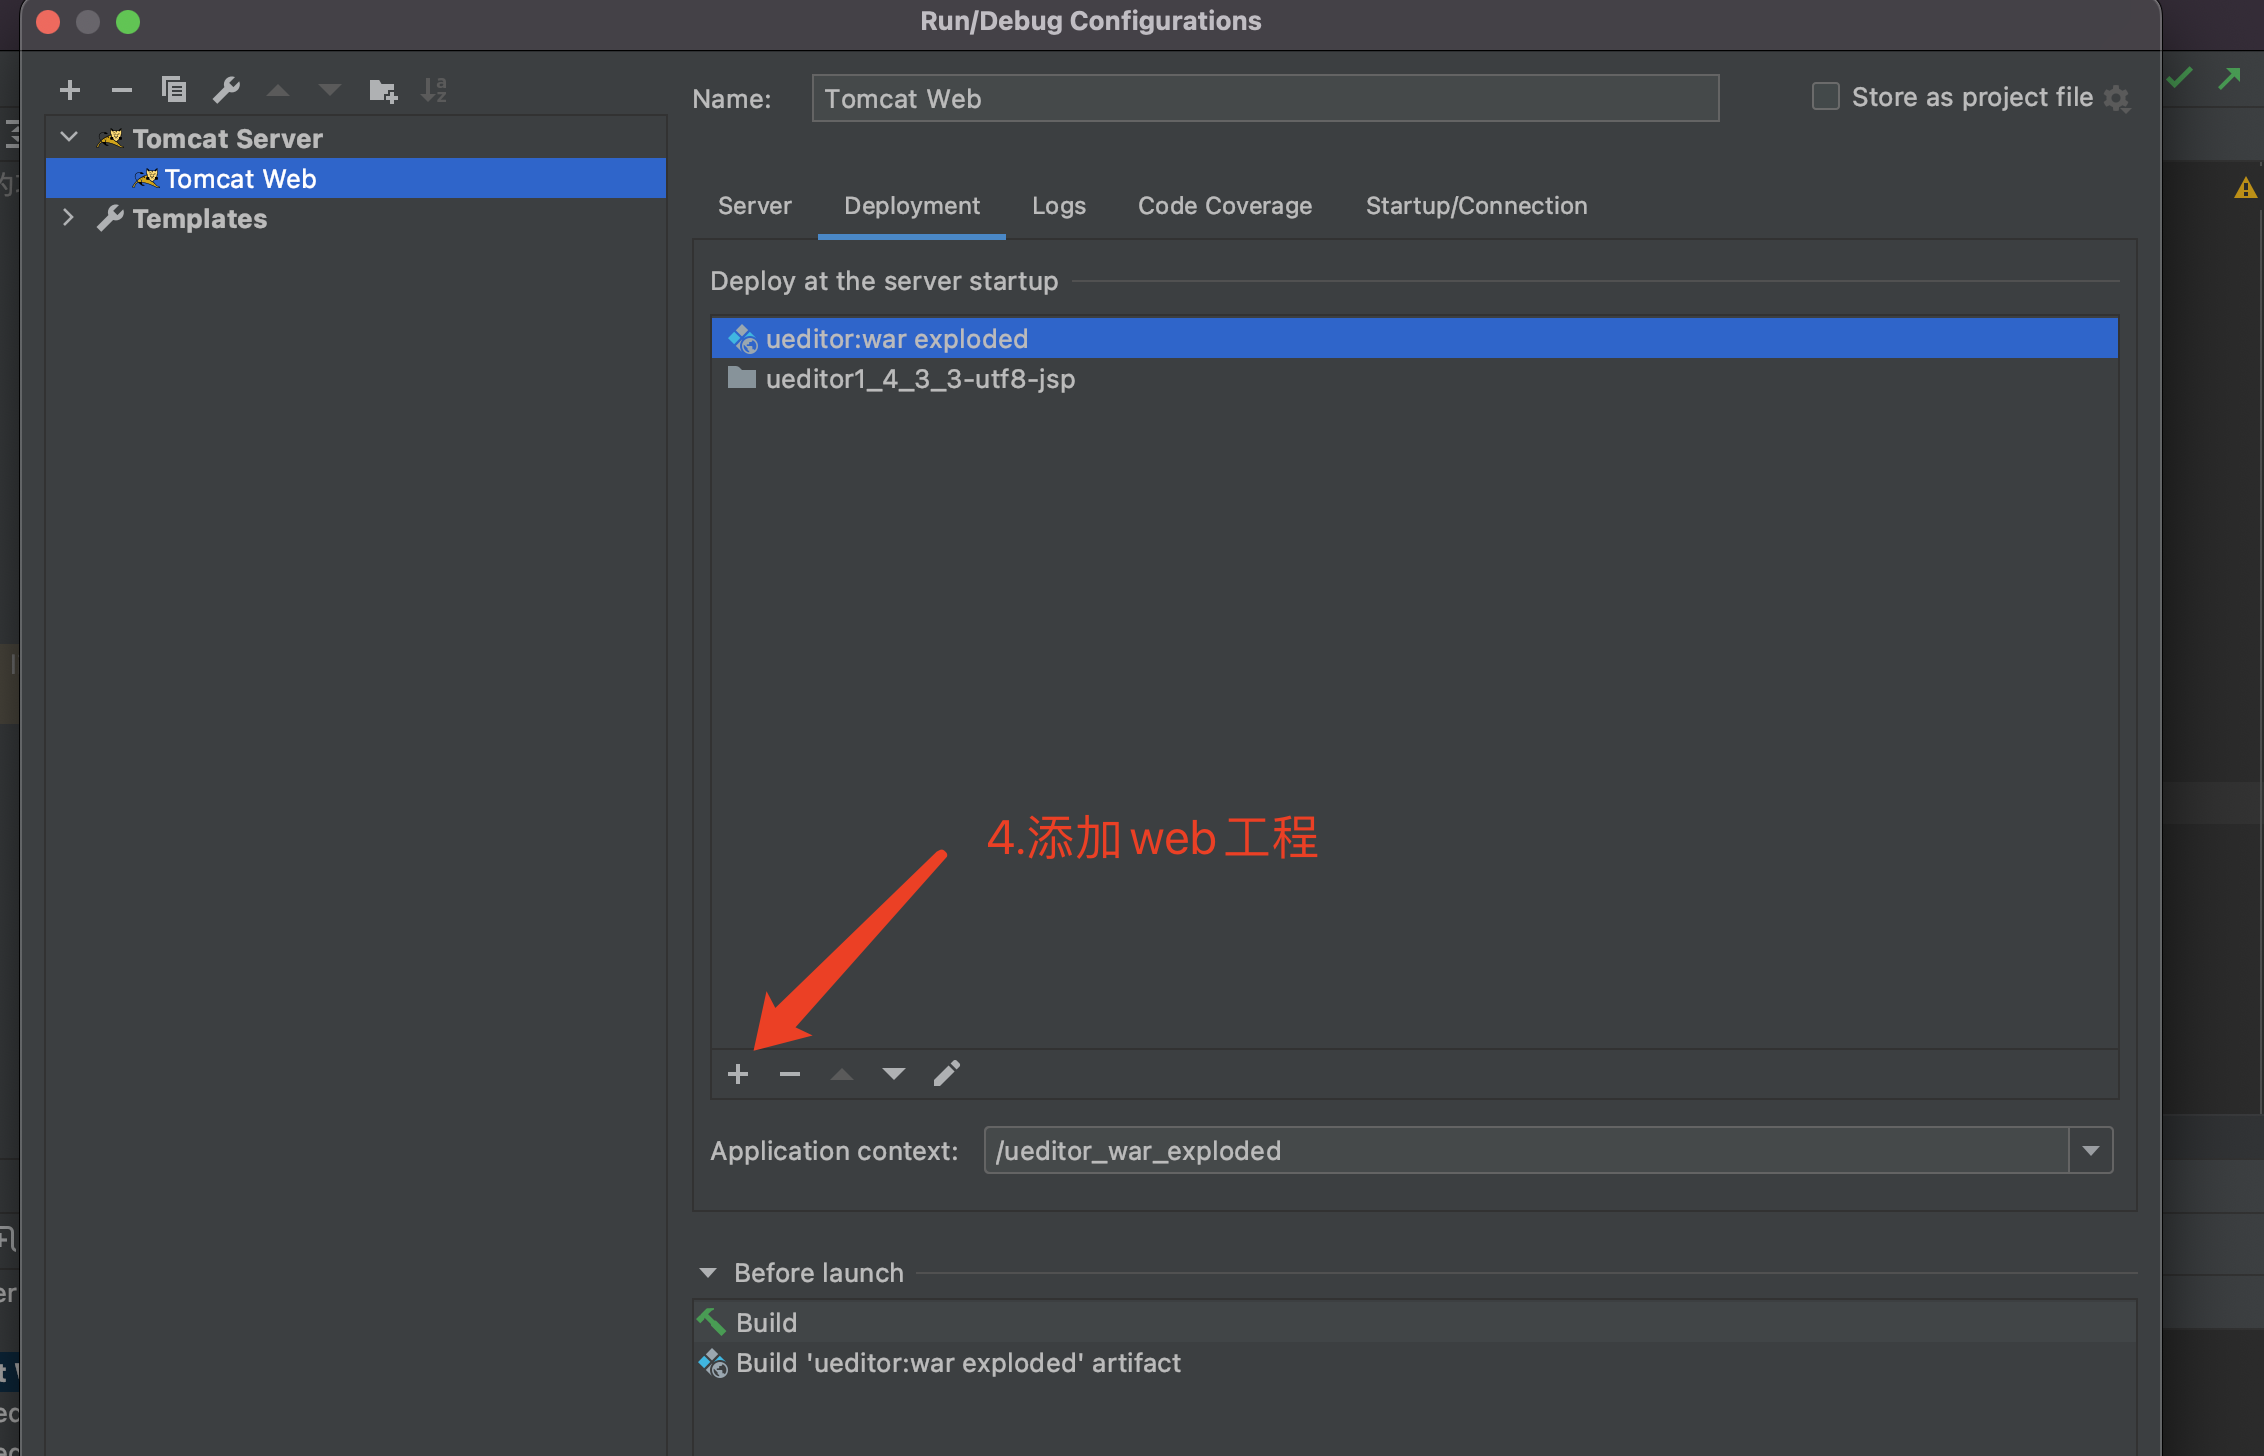Sort configurations alphabetically
2264x1456 pixels.
(x=434, y=90)
